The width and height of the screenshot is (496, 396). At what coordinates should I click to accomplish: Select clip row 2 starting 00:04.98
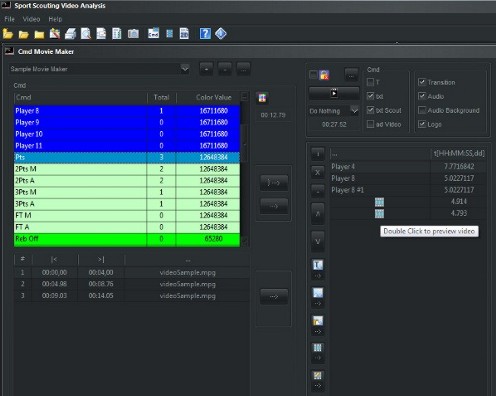132,284
